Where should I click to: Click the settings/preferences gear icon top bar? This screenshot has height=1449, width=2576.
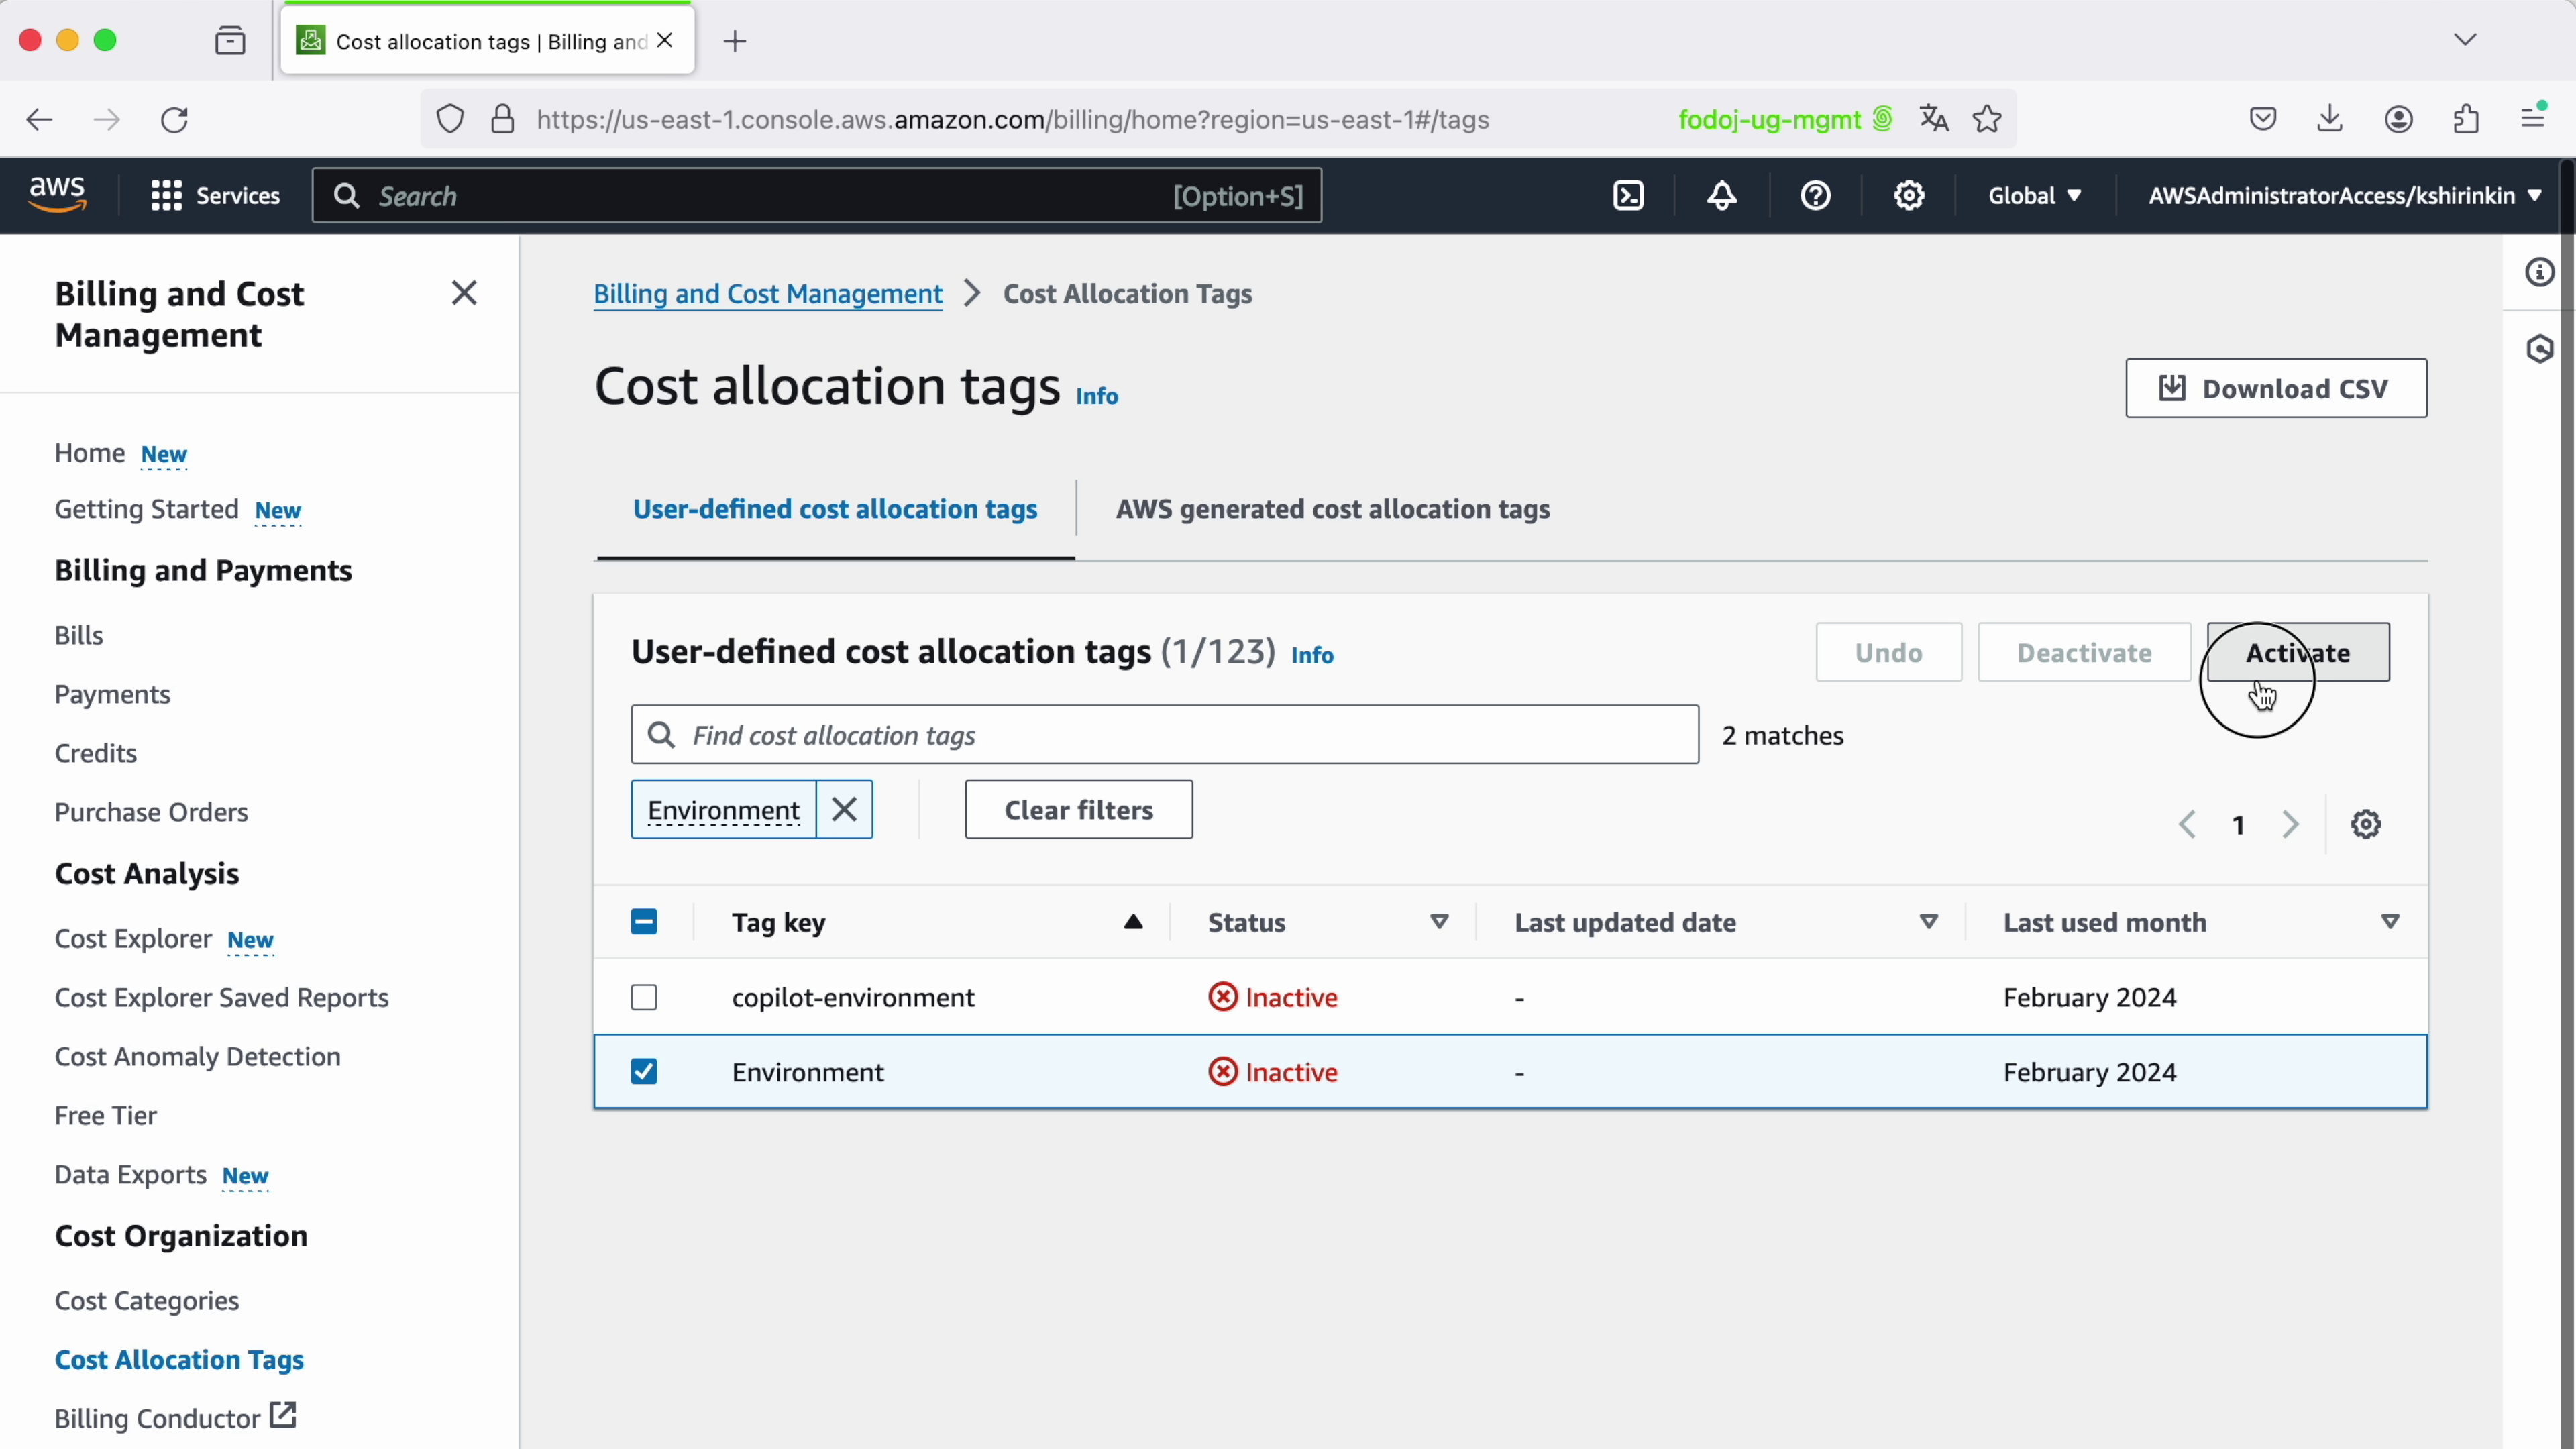[x=1909, y=195]
